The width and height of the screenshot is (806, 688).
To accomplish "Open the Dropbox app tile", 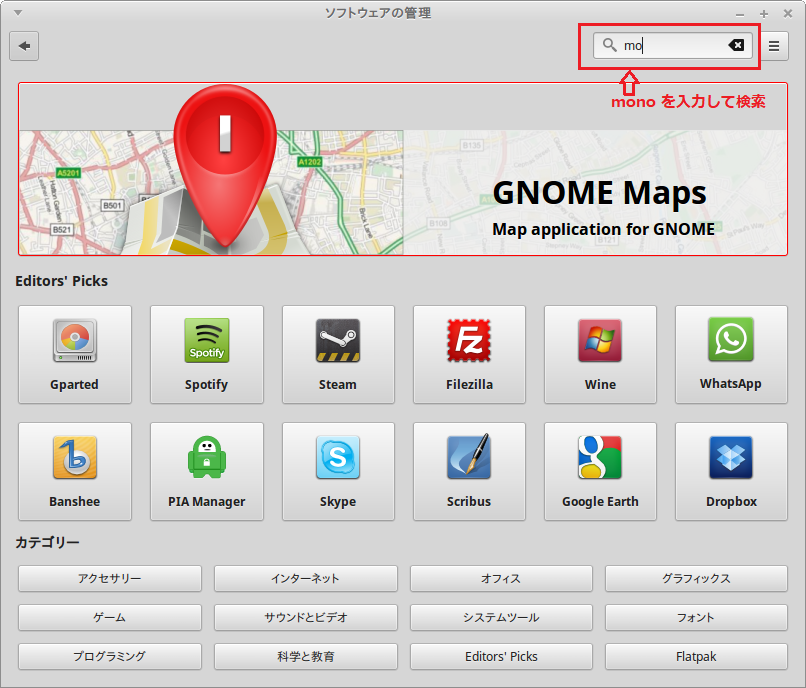I will 731,472.
